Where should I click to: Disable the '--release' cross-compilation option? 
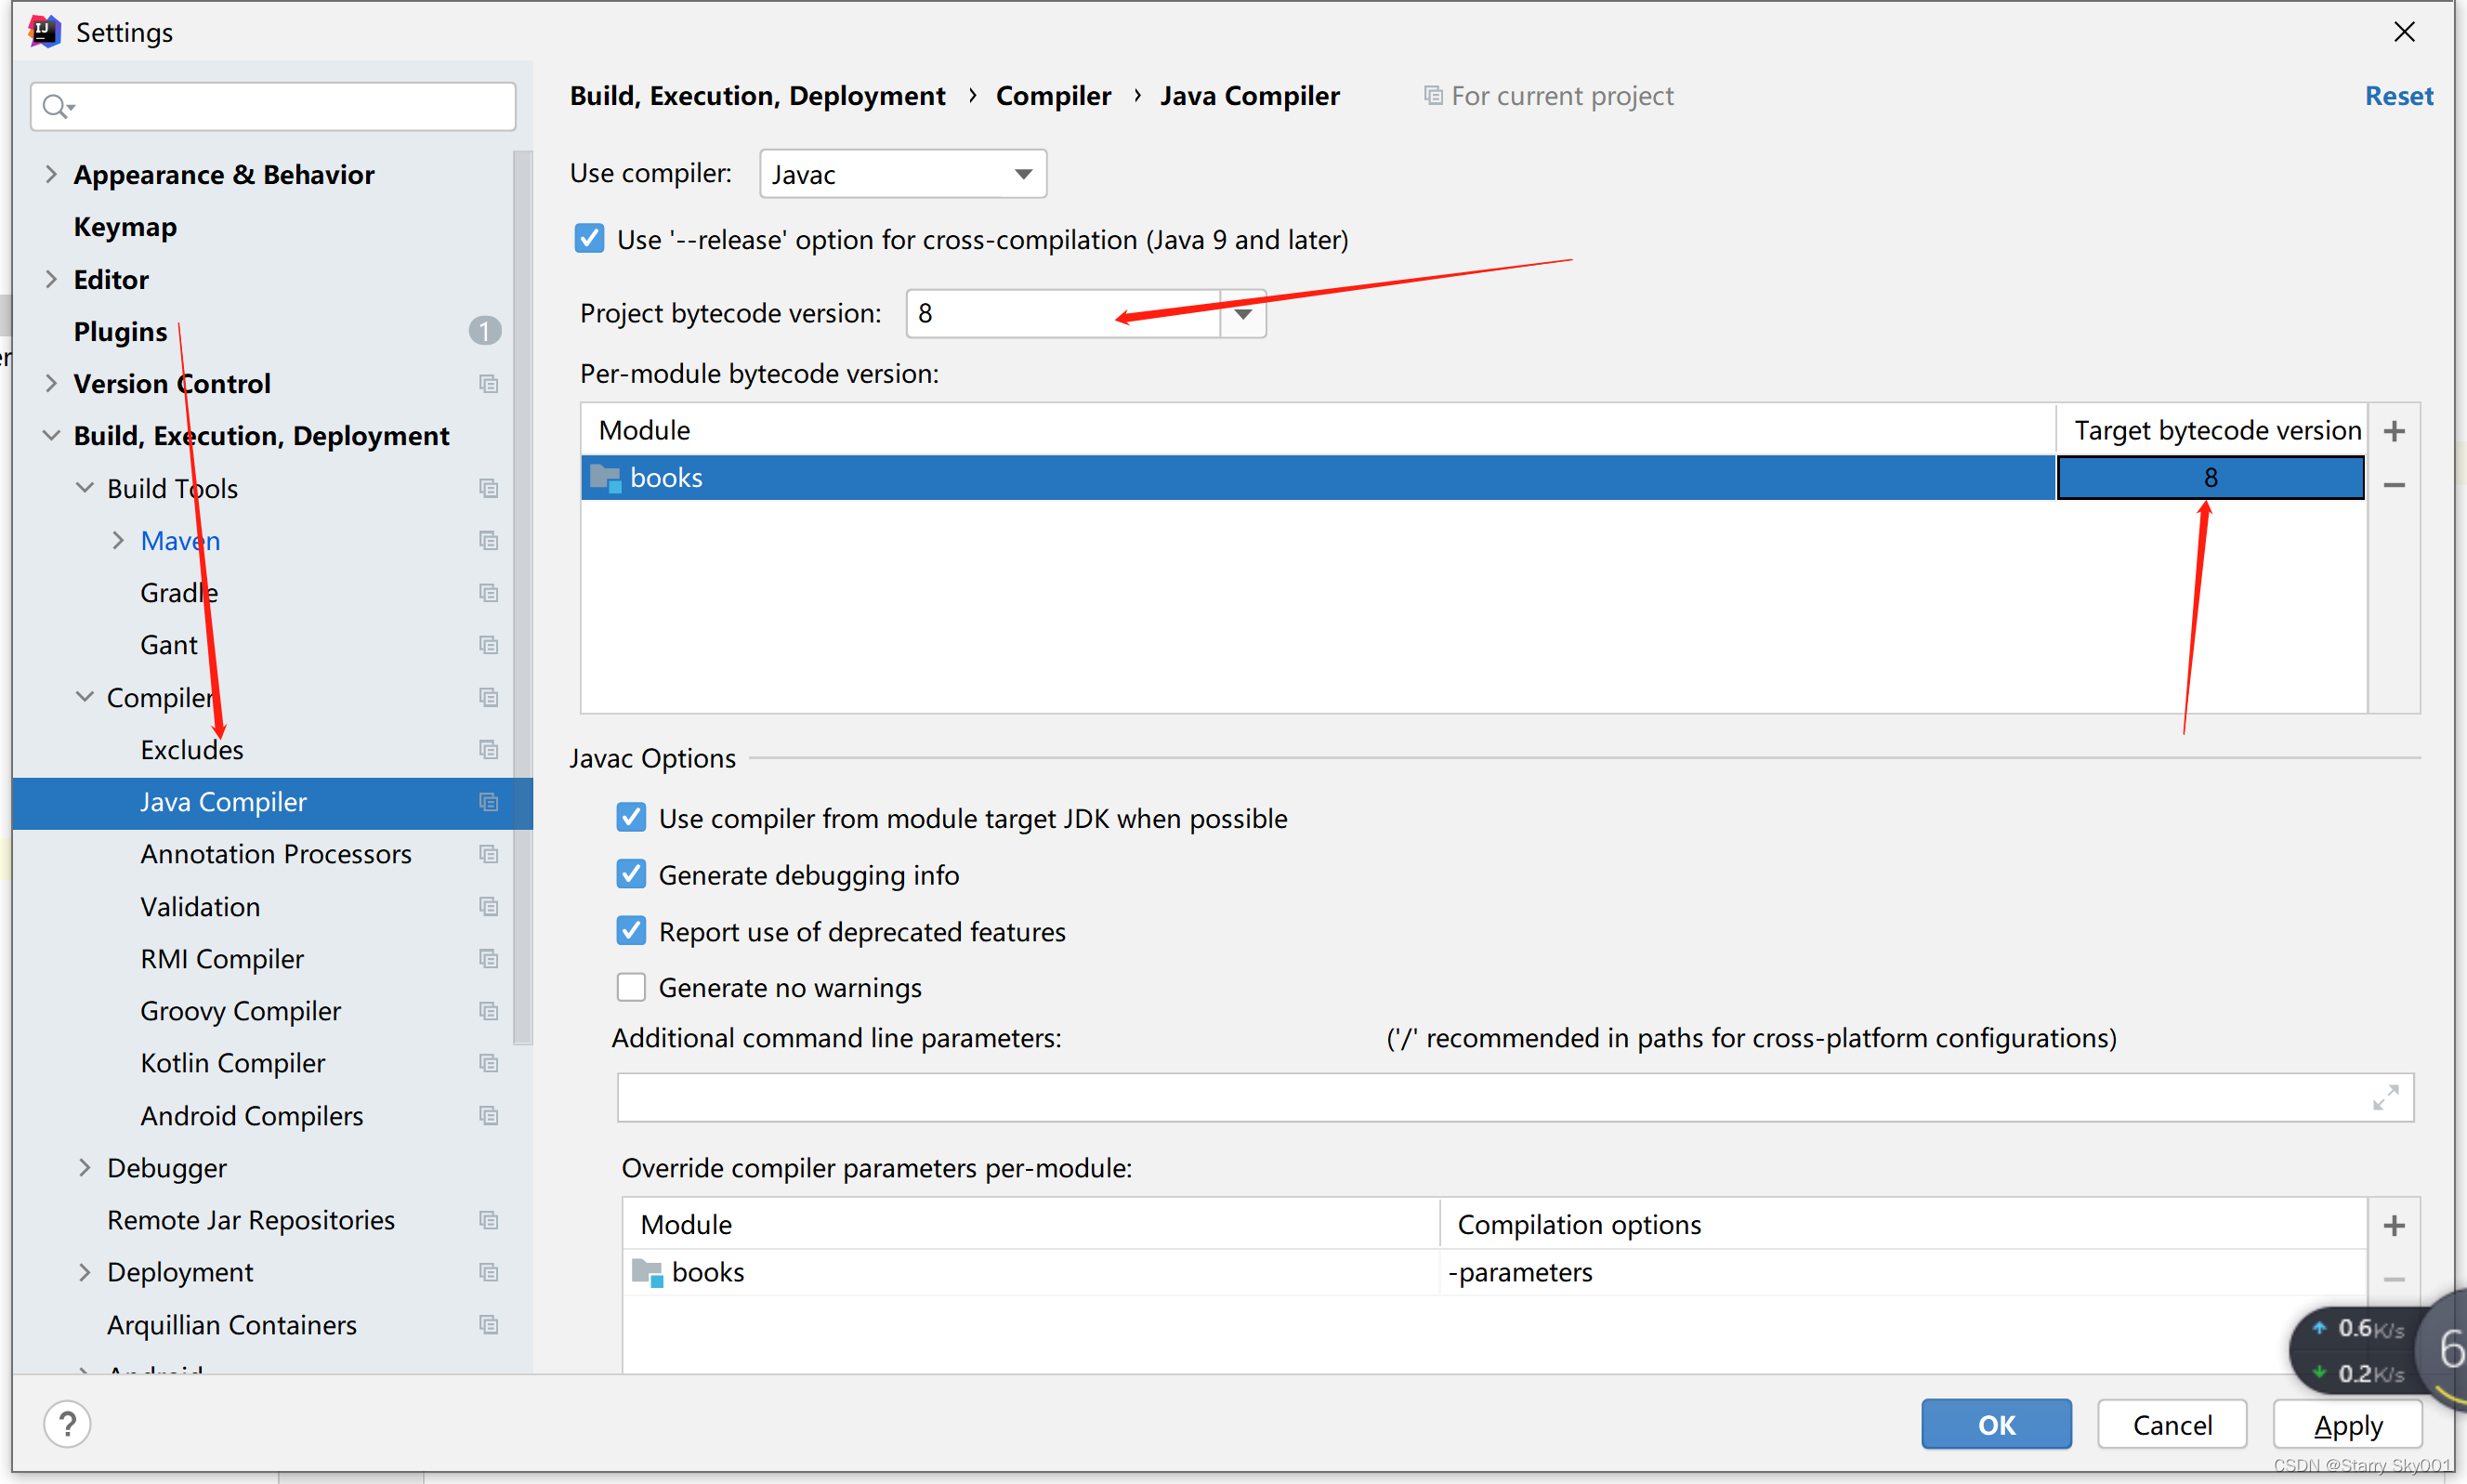[x=589, y=239]
